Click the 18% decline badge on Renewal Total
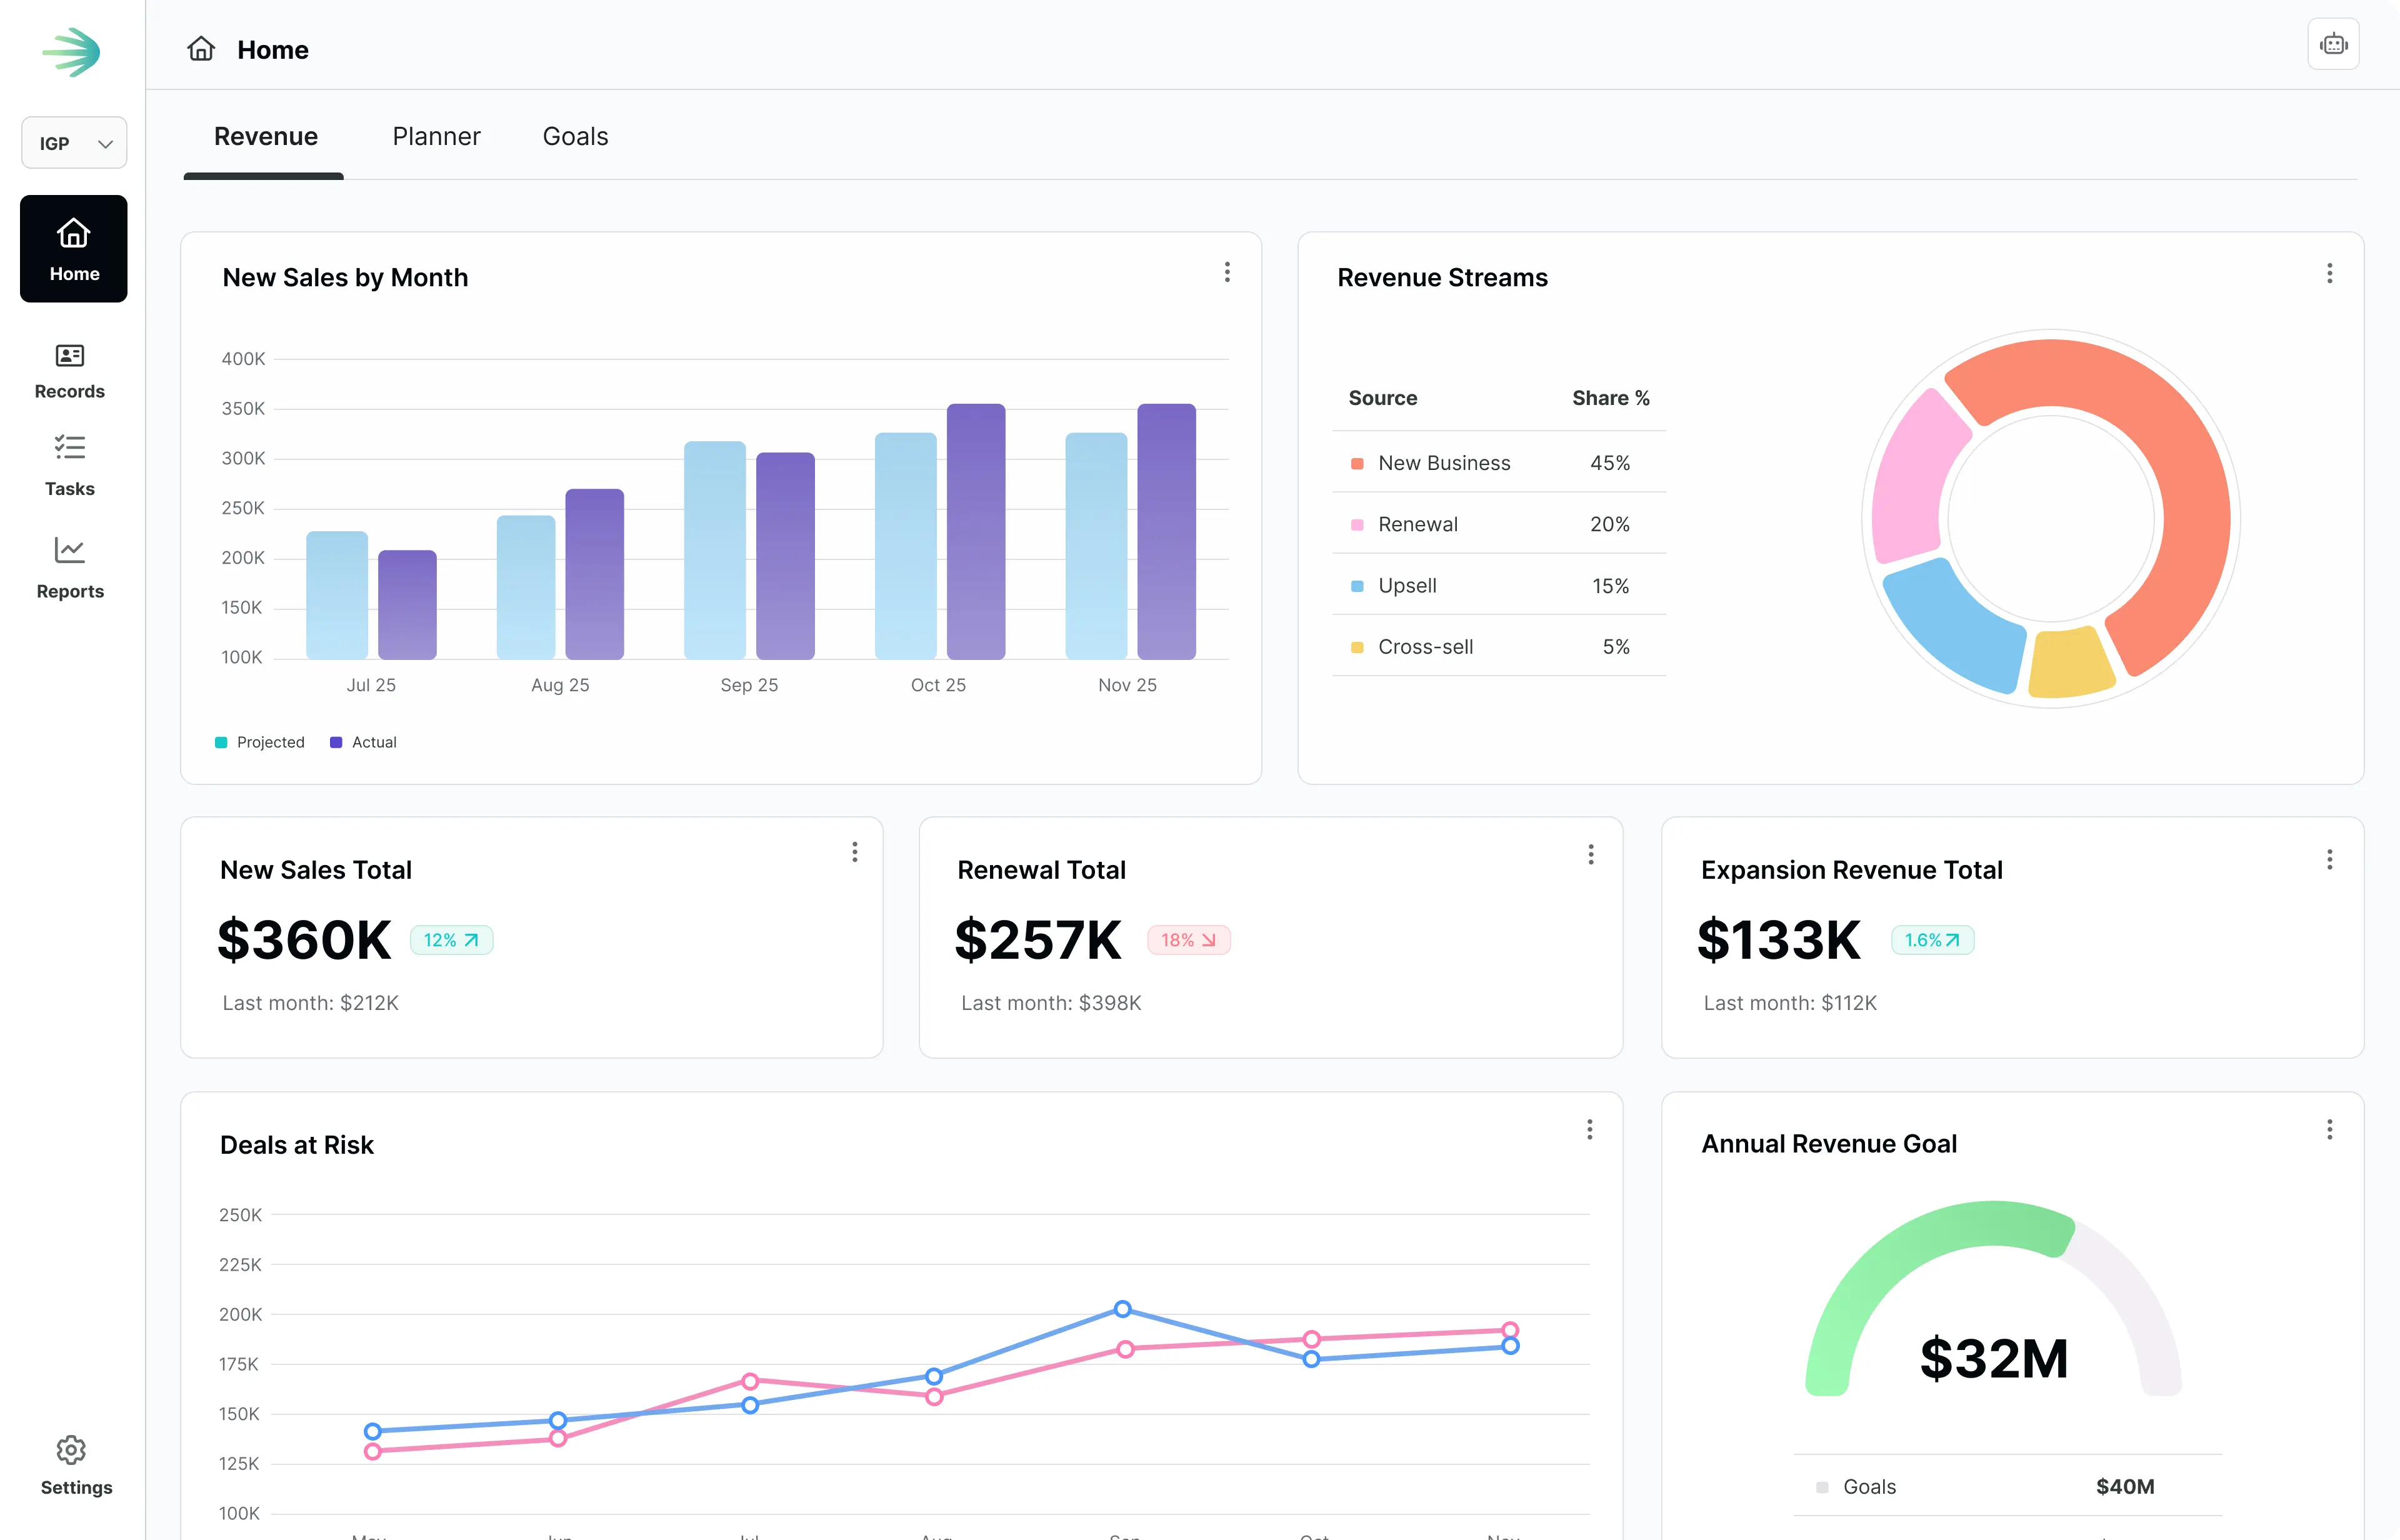2400x1540 pixels. (1188, 939)
